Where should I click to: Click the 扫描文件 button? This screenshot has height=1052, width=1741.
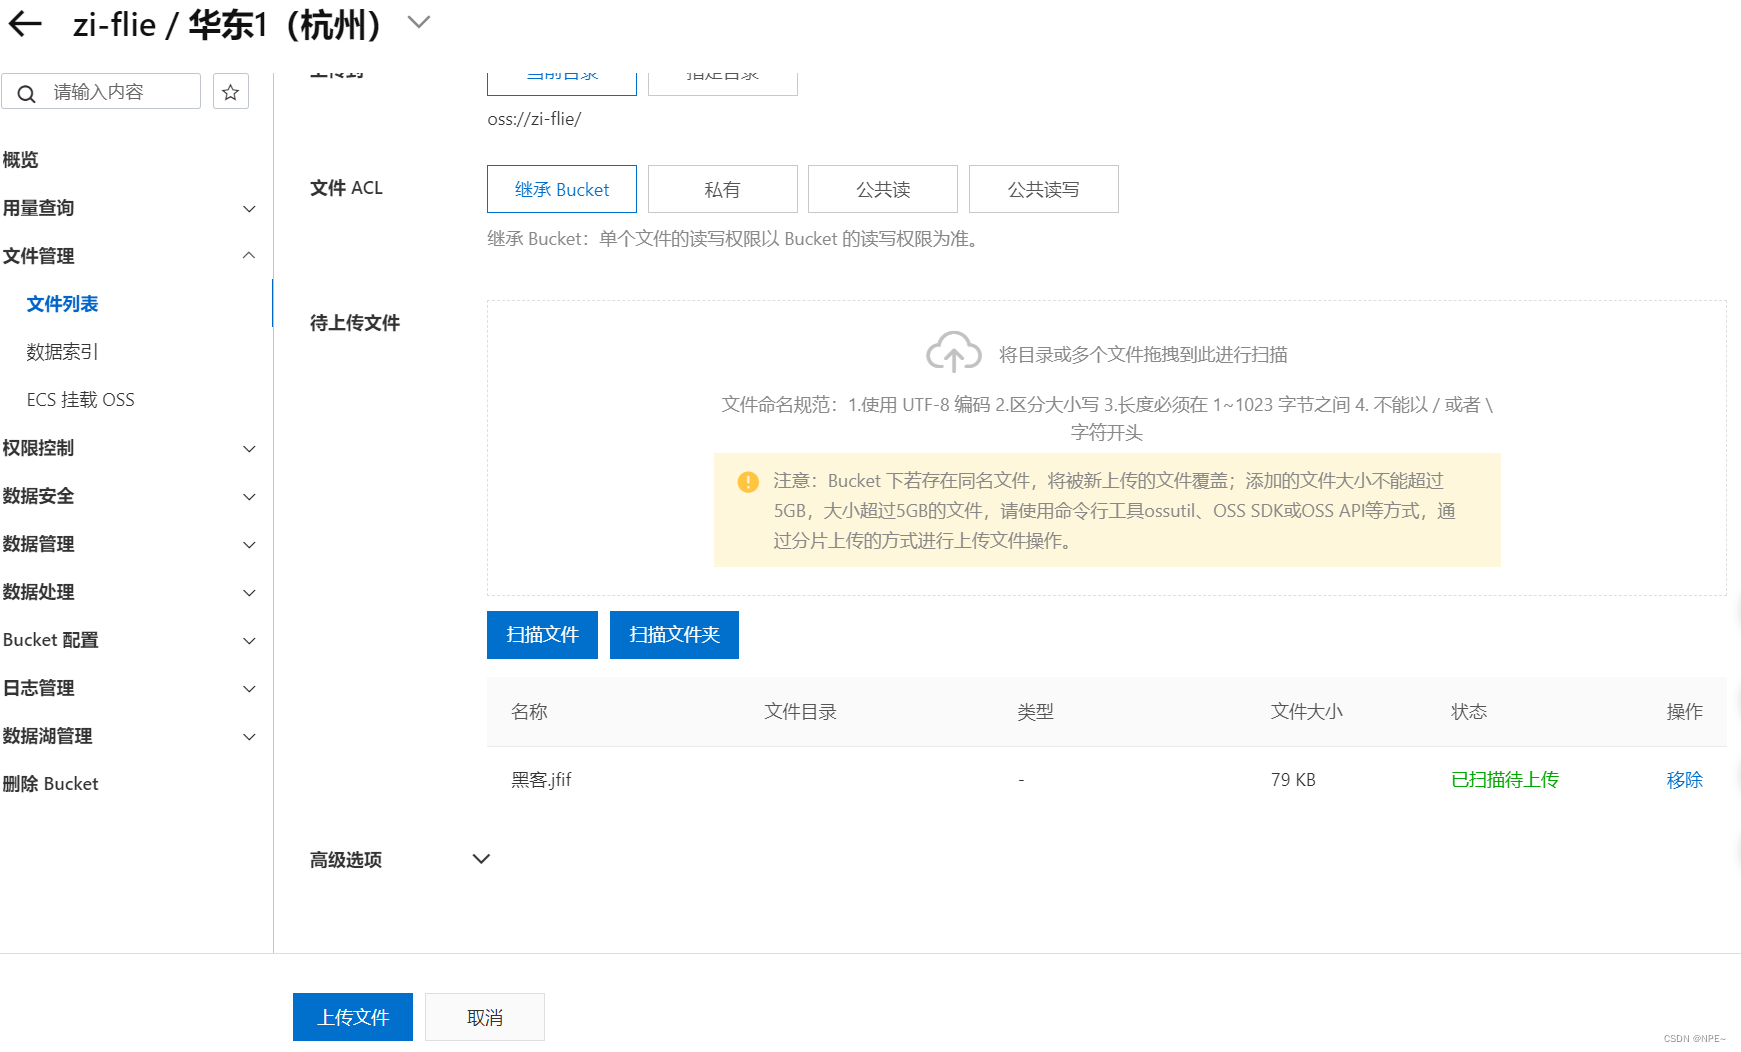tap(542, 635)
